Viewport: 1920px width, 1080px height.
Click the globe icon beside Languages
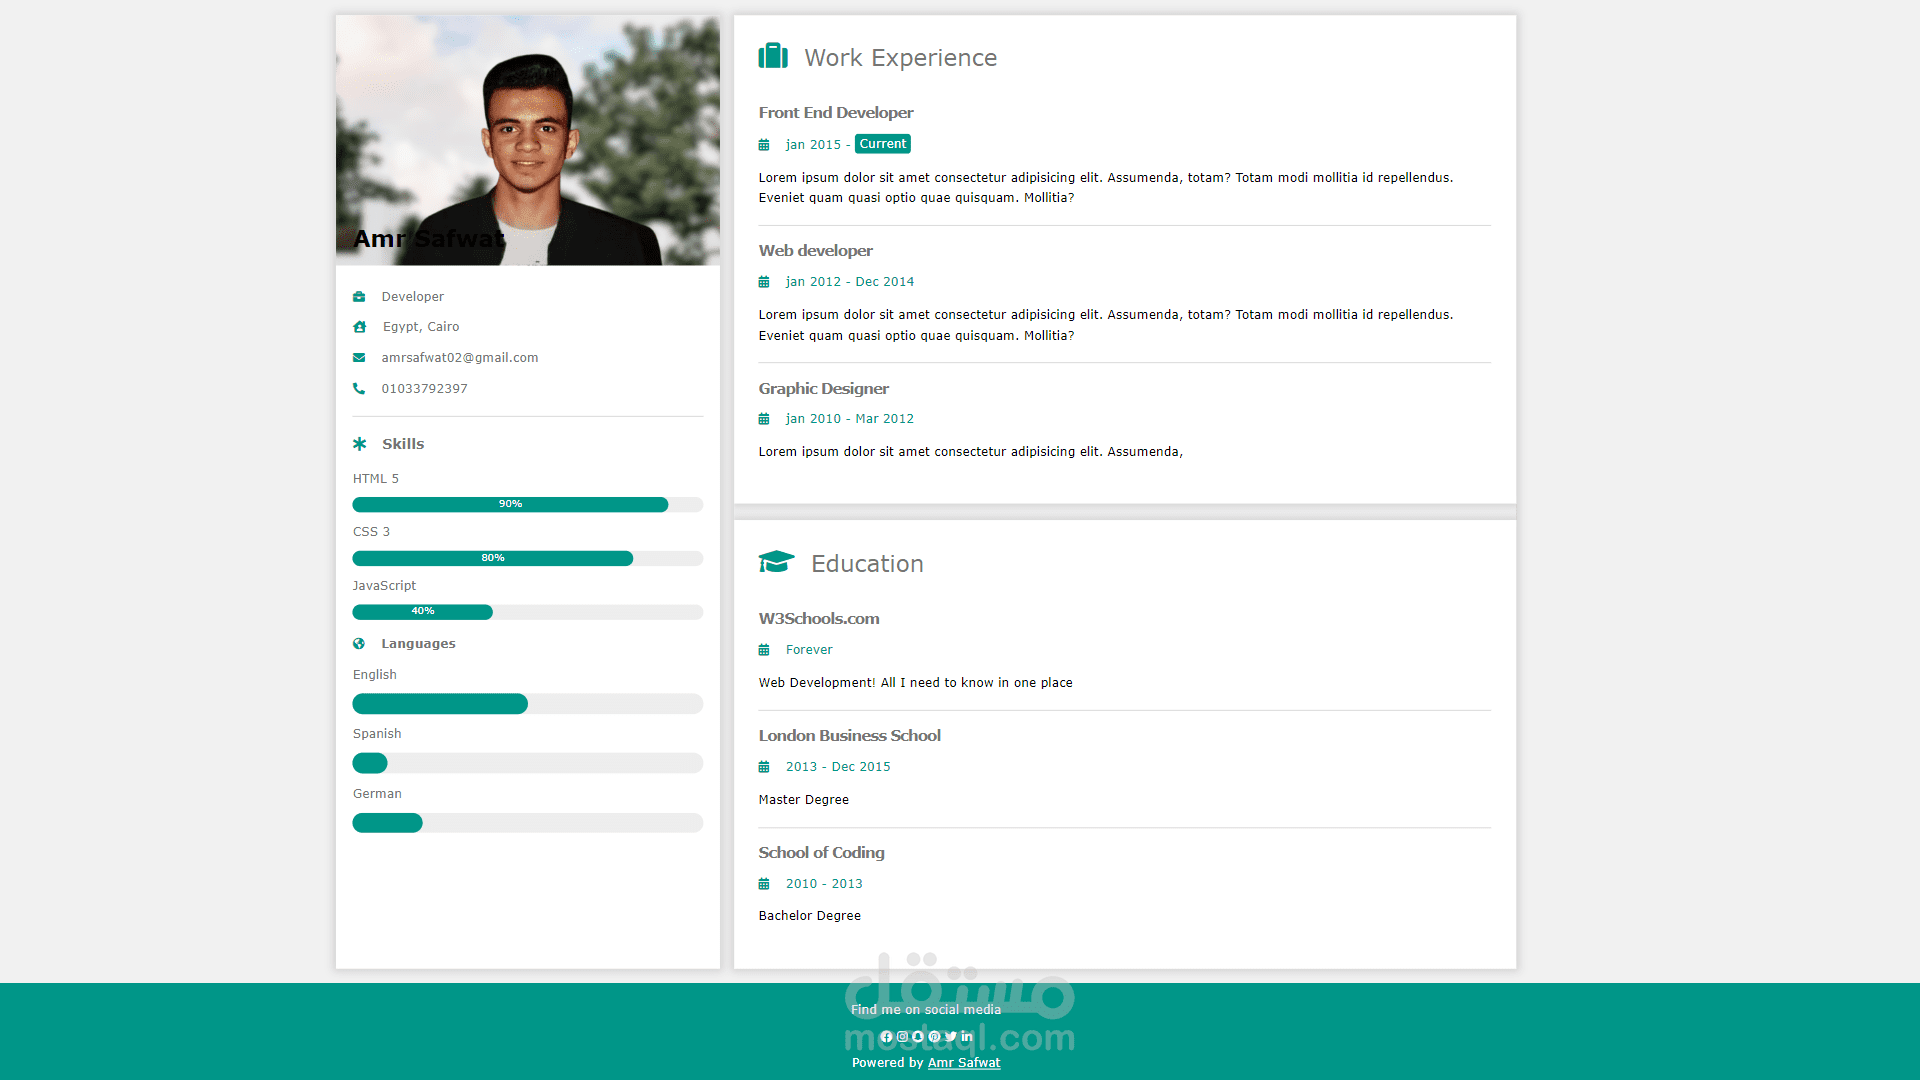click(x=359, y=644)
